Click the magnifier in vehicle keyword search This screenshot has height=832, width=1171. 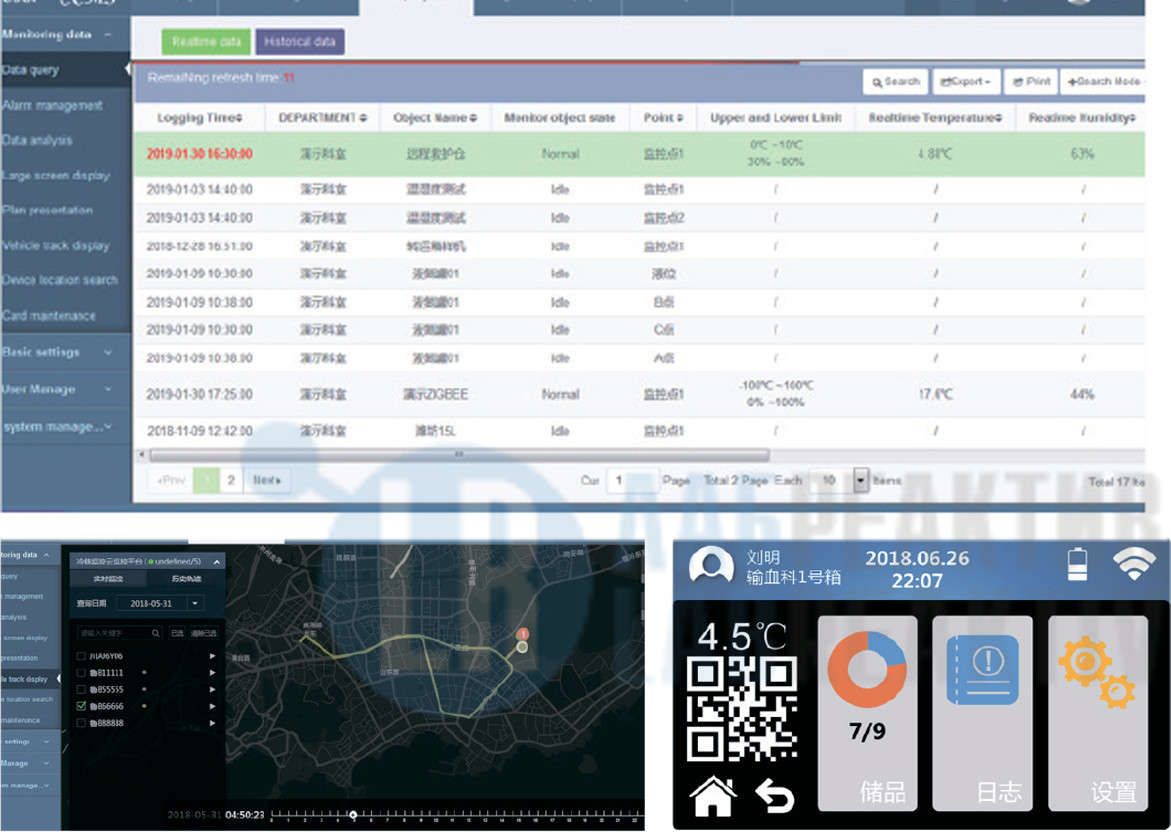156,633
